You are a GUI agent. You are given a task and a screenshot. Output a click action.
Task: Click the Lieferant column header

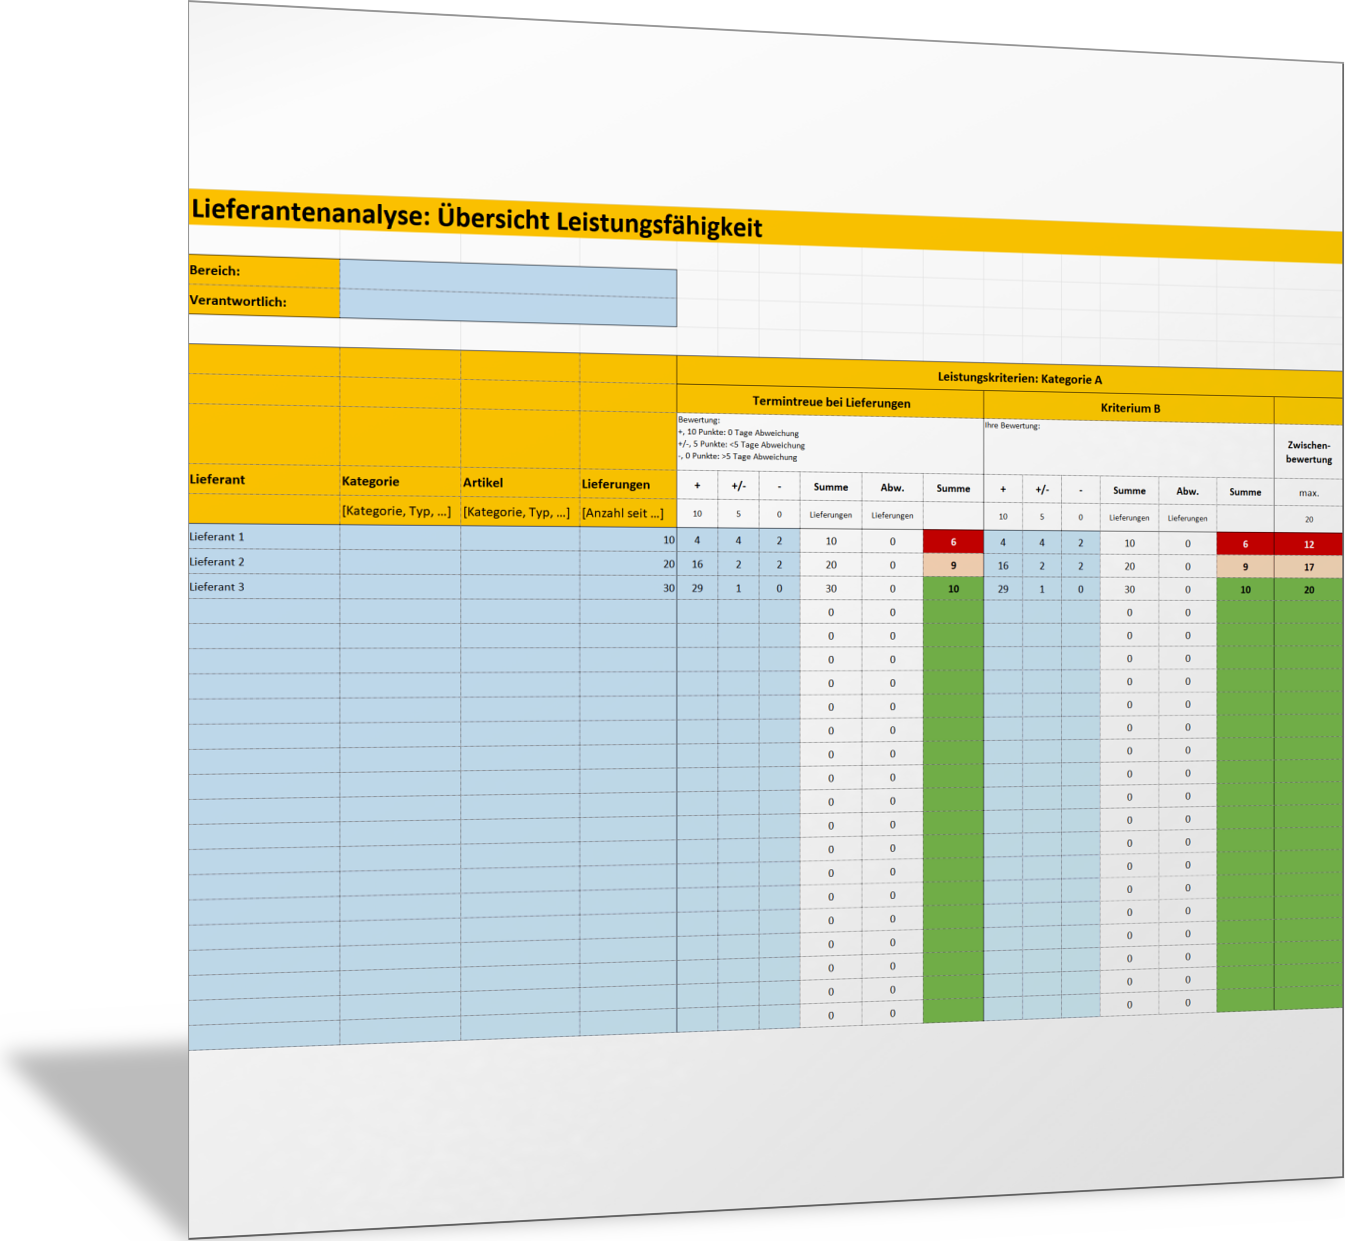tap(218, 479)
